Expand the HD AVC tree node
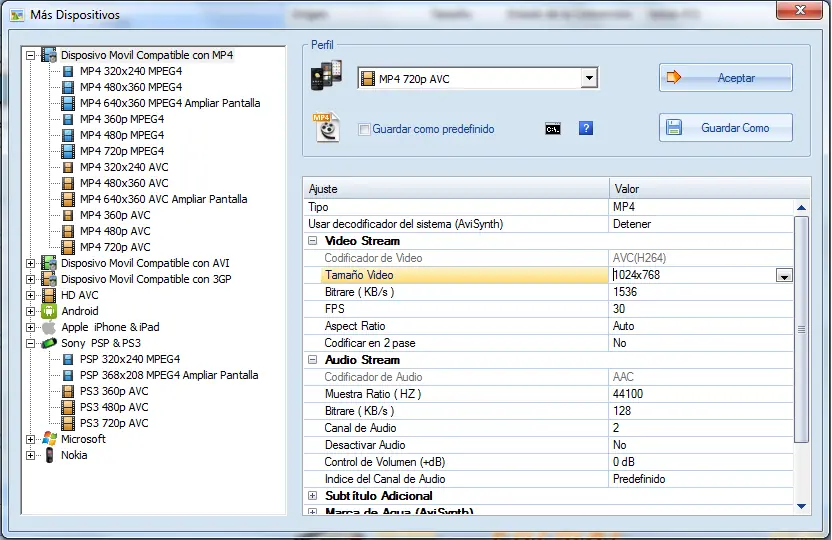832x540 pixels. pyautogui.click(x=30, y=295)
